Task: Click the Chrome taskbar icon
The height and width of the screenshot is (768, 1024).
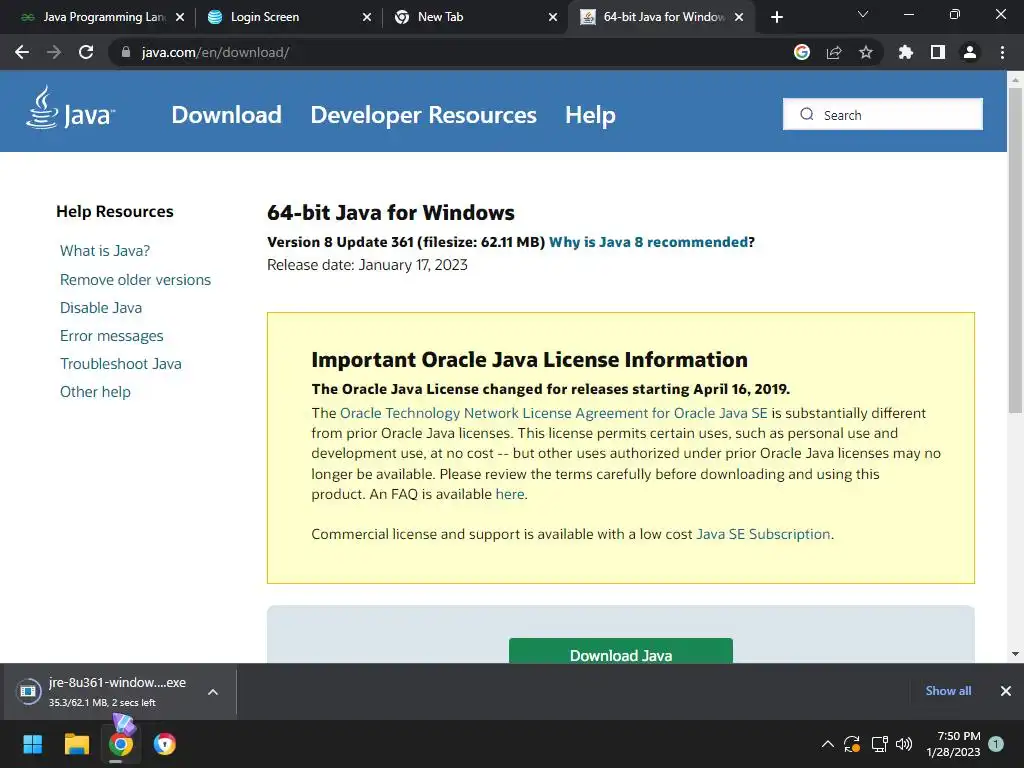Action: pyautogui.click(x=121, y=744)
